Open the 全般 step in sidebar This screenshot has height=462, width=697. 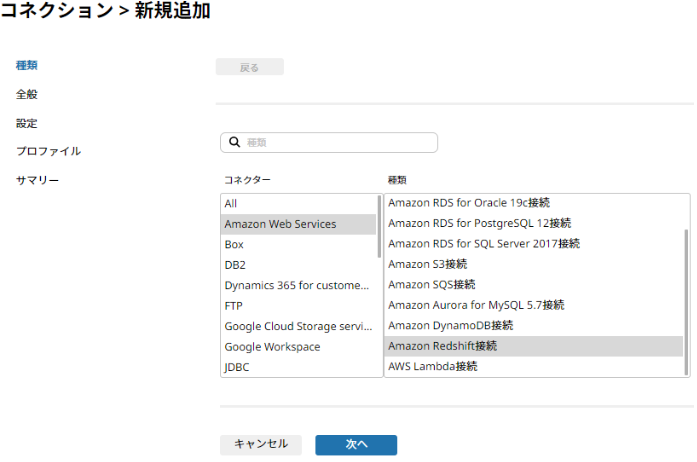pos(27,94)
